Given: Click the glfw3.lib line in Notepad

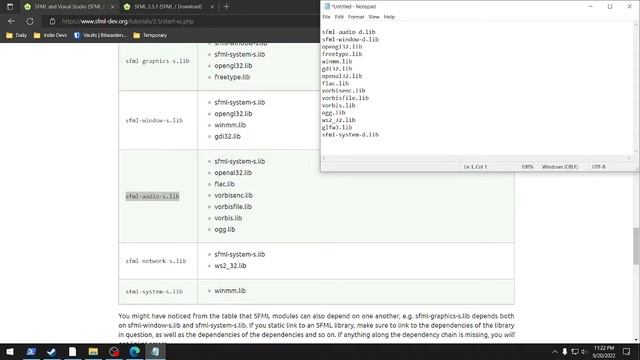Looking at the screenshot, I should (x=337, y=127).
